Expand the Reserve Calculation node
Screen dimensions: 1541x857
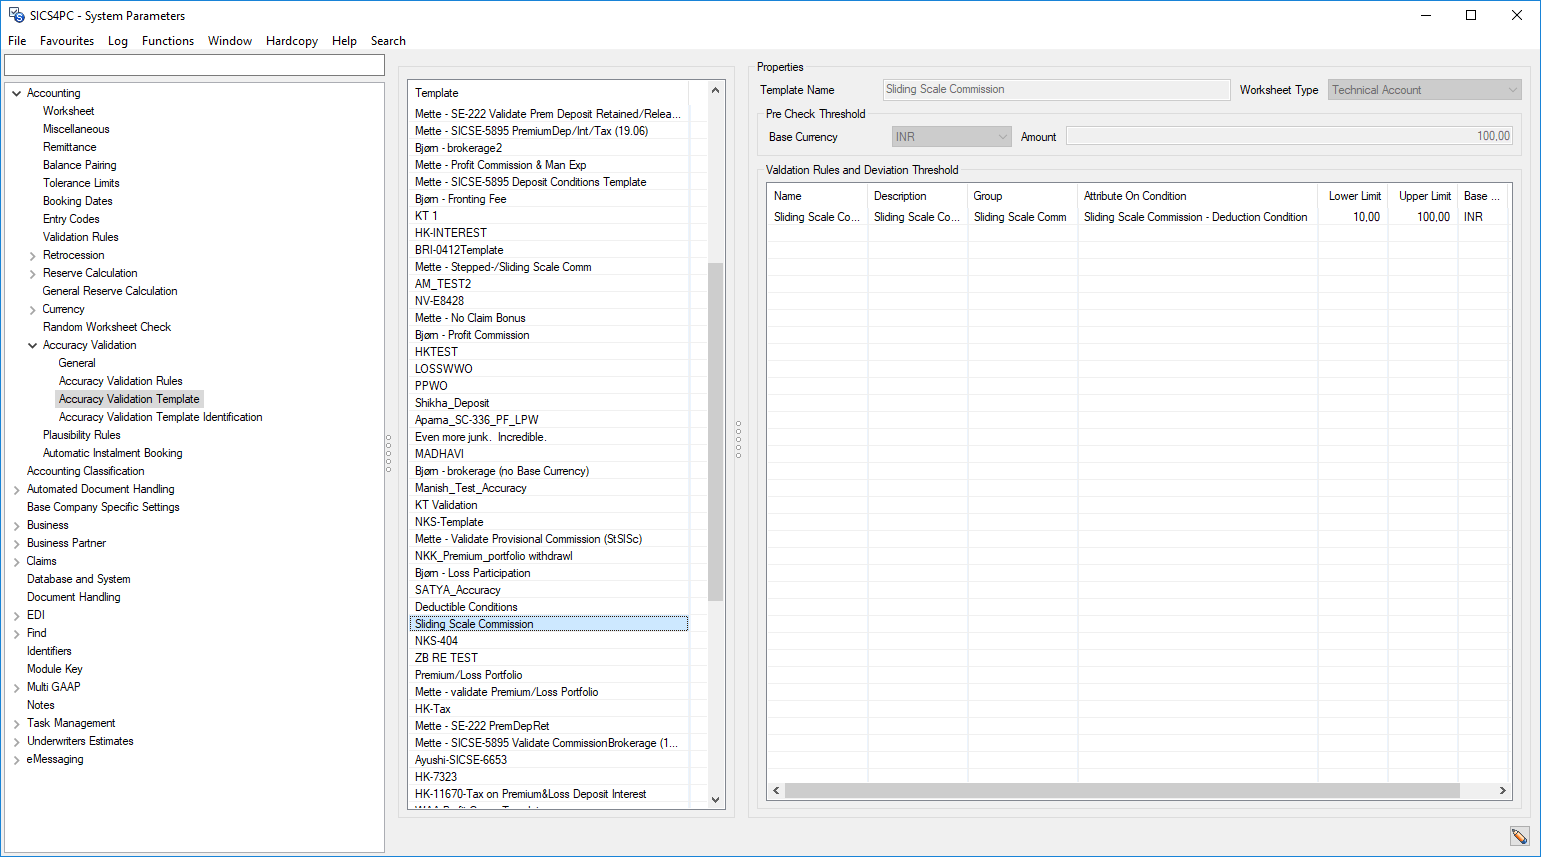coord(31,272)
